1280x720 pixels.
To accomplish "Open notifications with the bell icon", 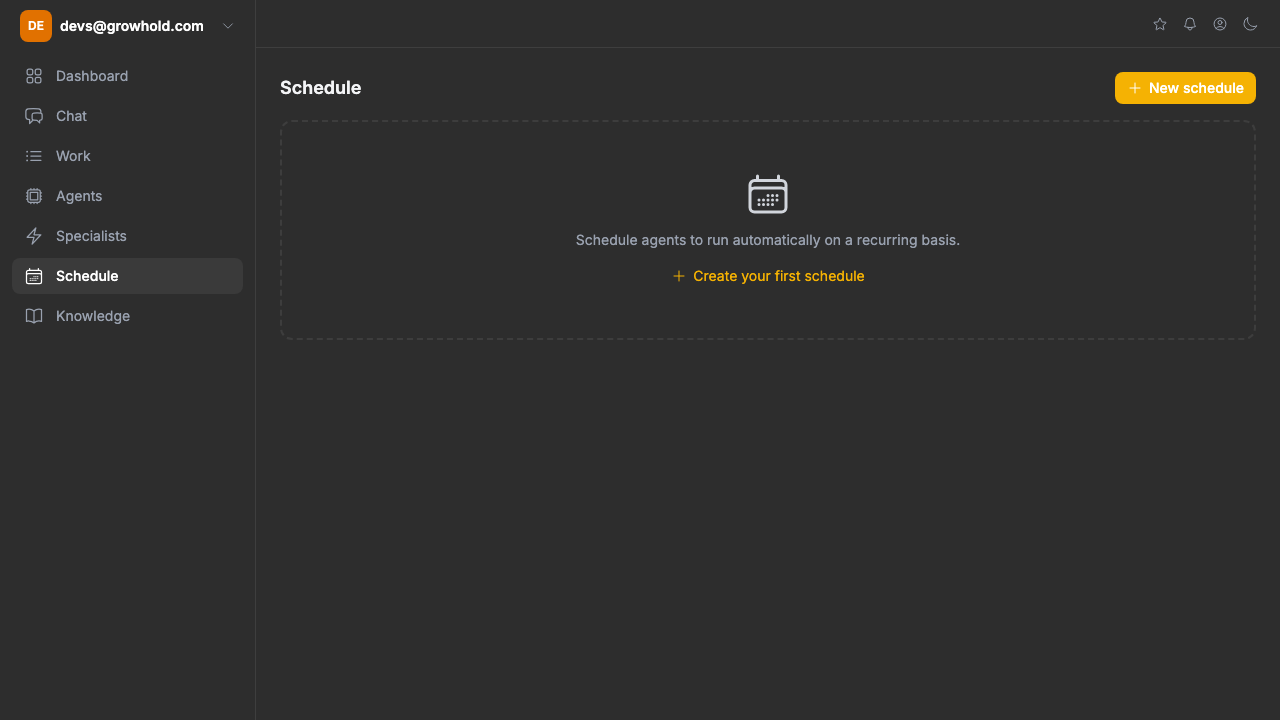I will (x=1190, y=24).
